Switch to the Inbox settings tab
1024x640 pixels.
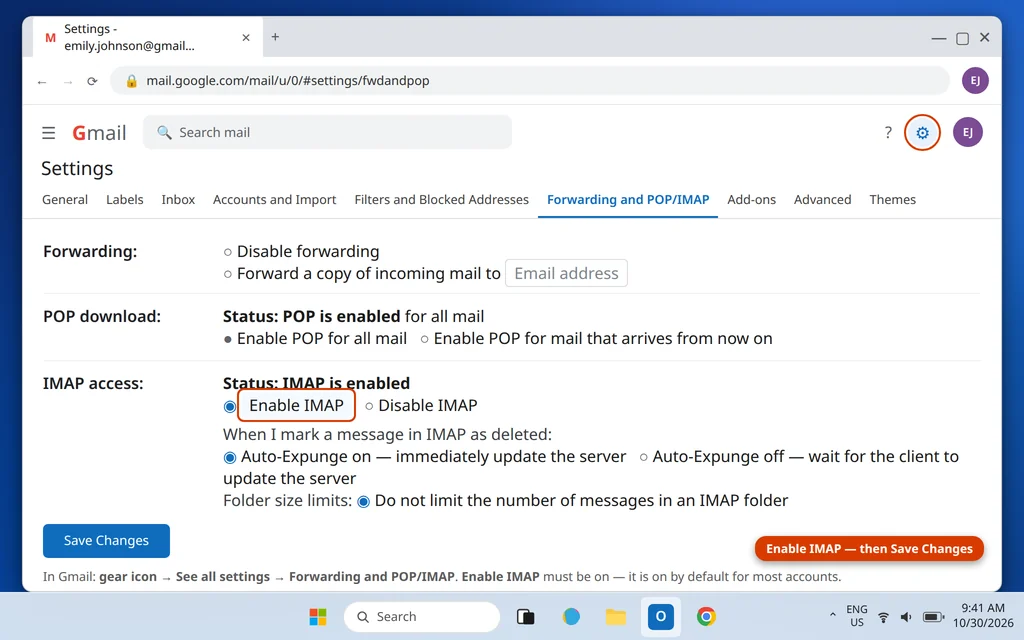coord(178,200)
